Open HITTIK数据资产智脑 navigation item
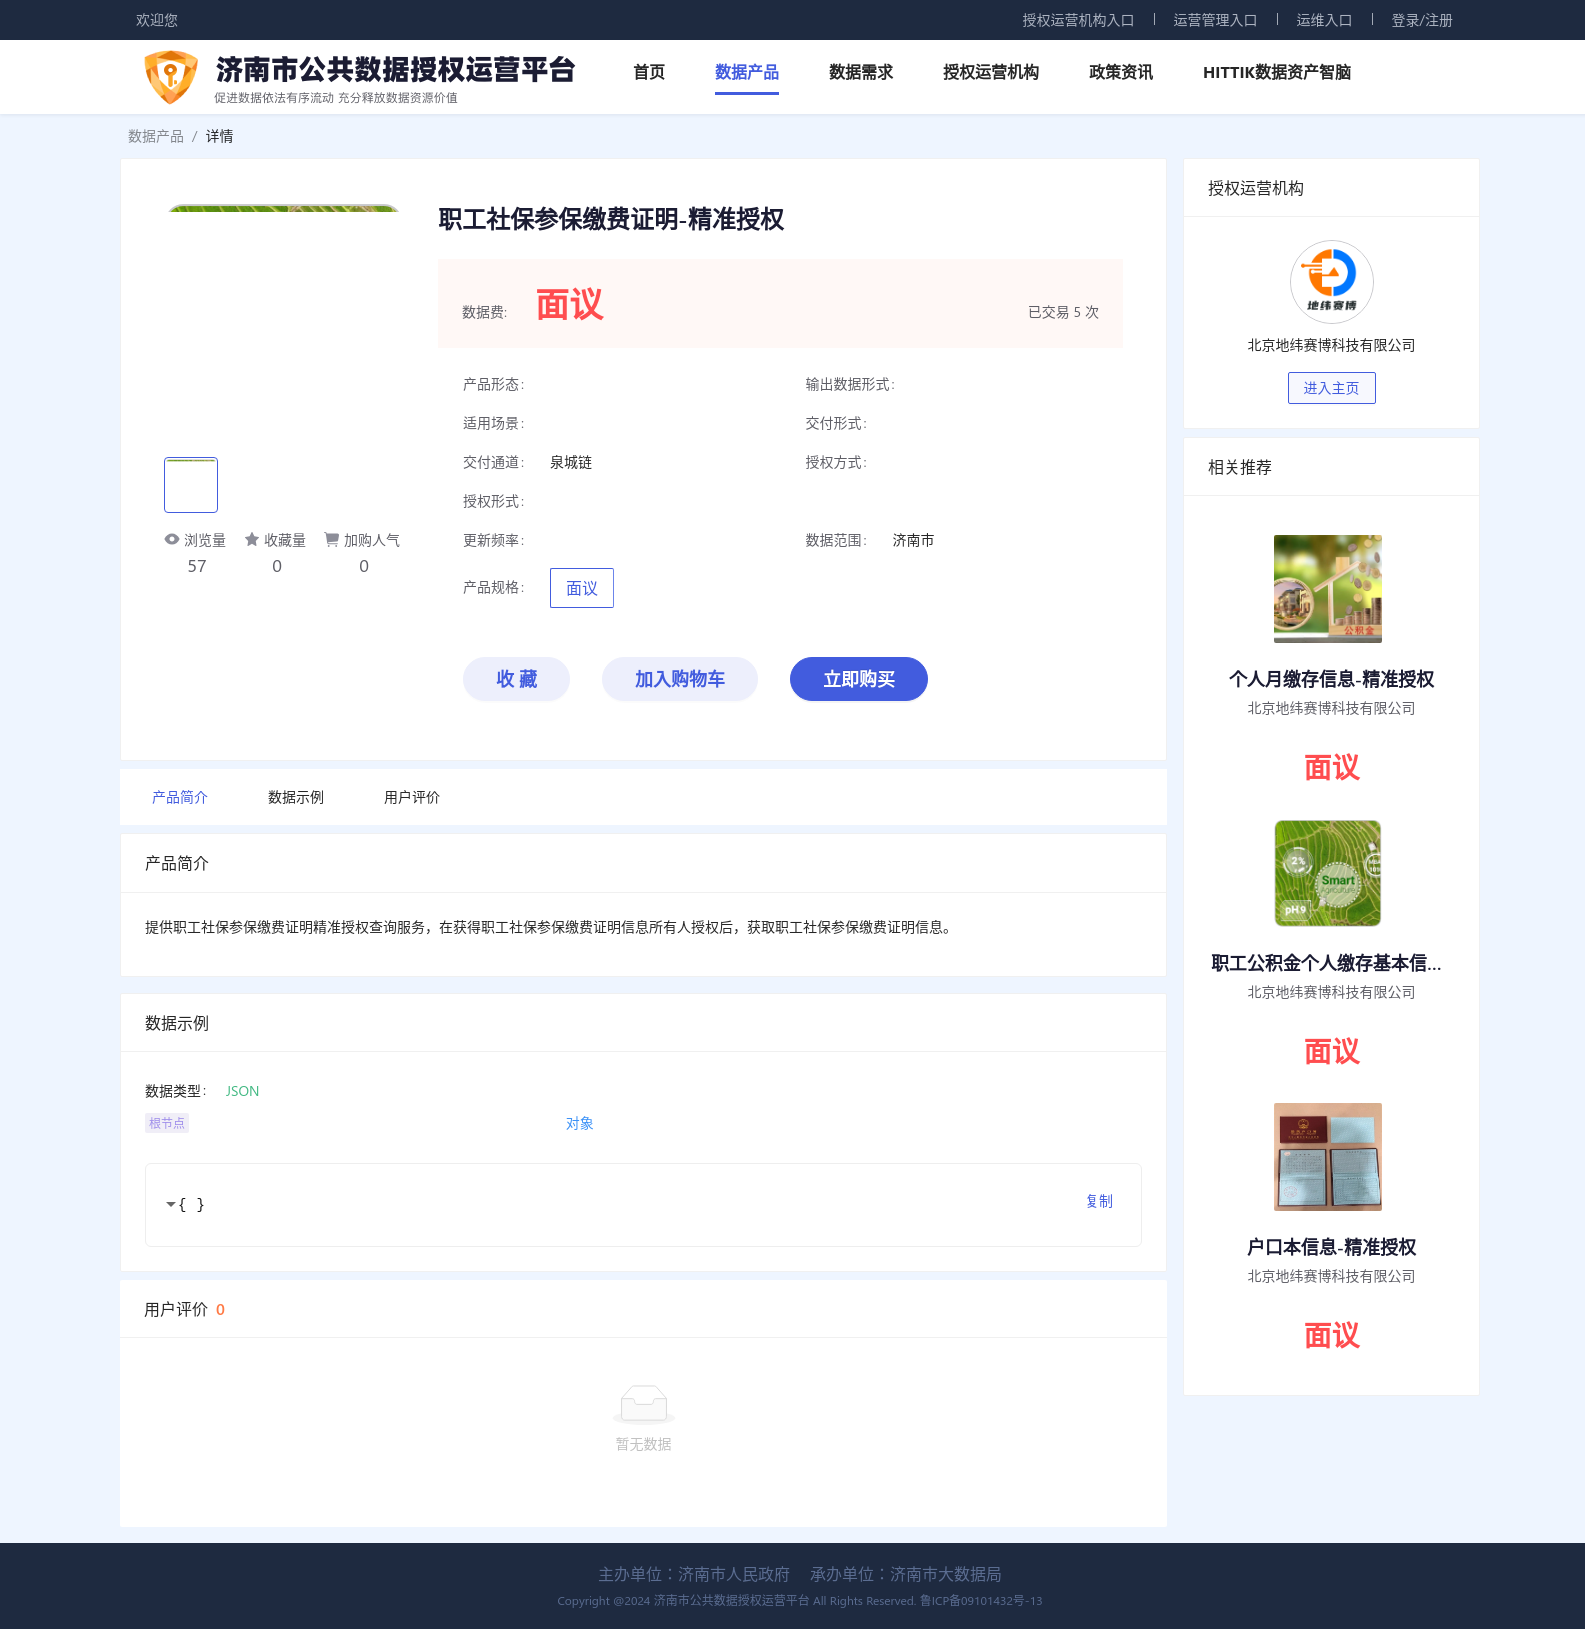The width and height of the screenshot is (1585, 1629). coord(1277,72)
